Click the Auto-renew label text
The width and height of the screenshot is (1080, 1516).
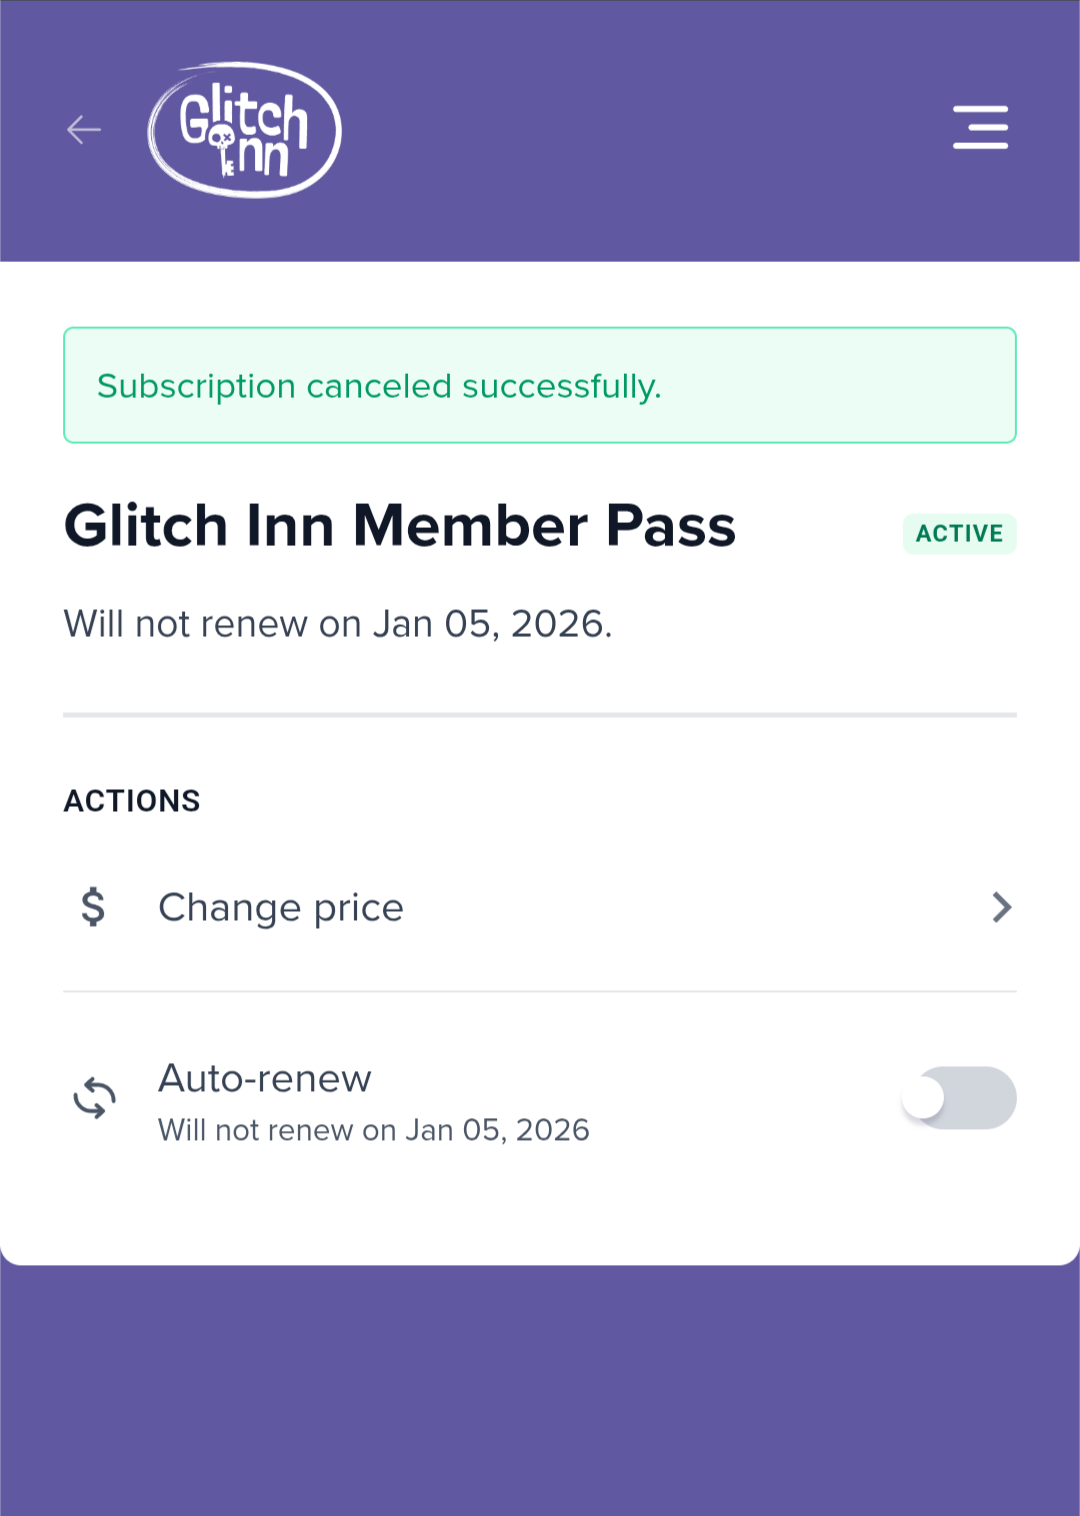(x=265, y=1079)
